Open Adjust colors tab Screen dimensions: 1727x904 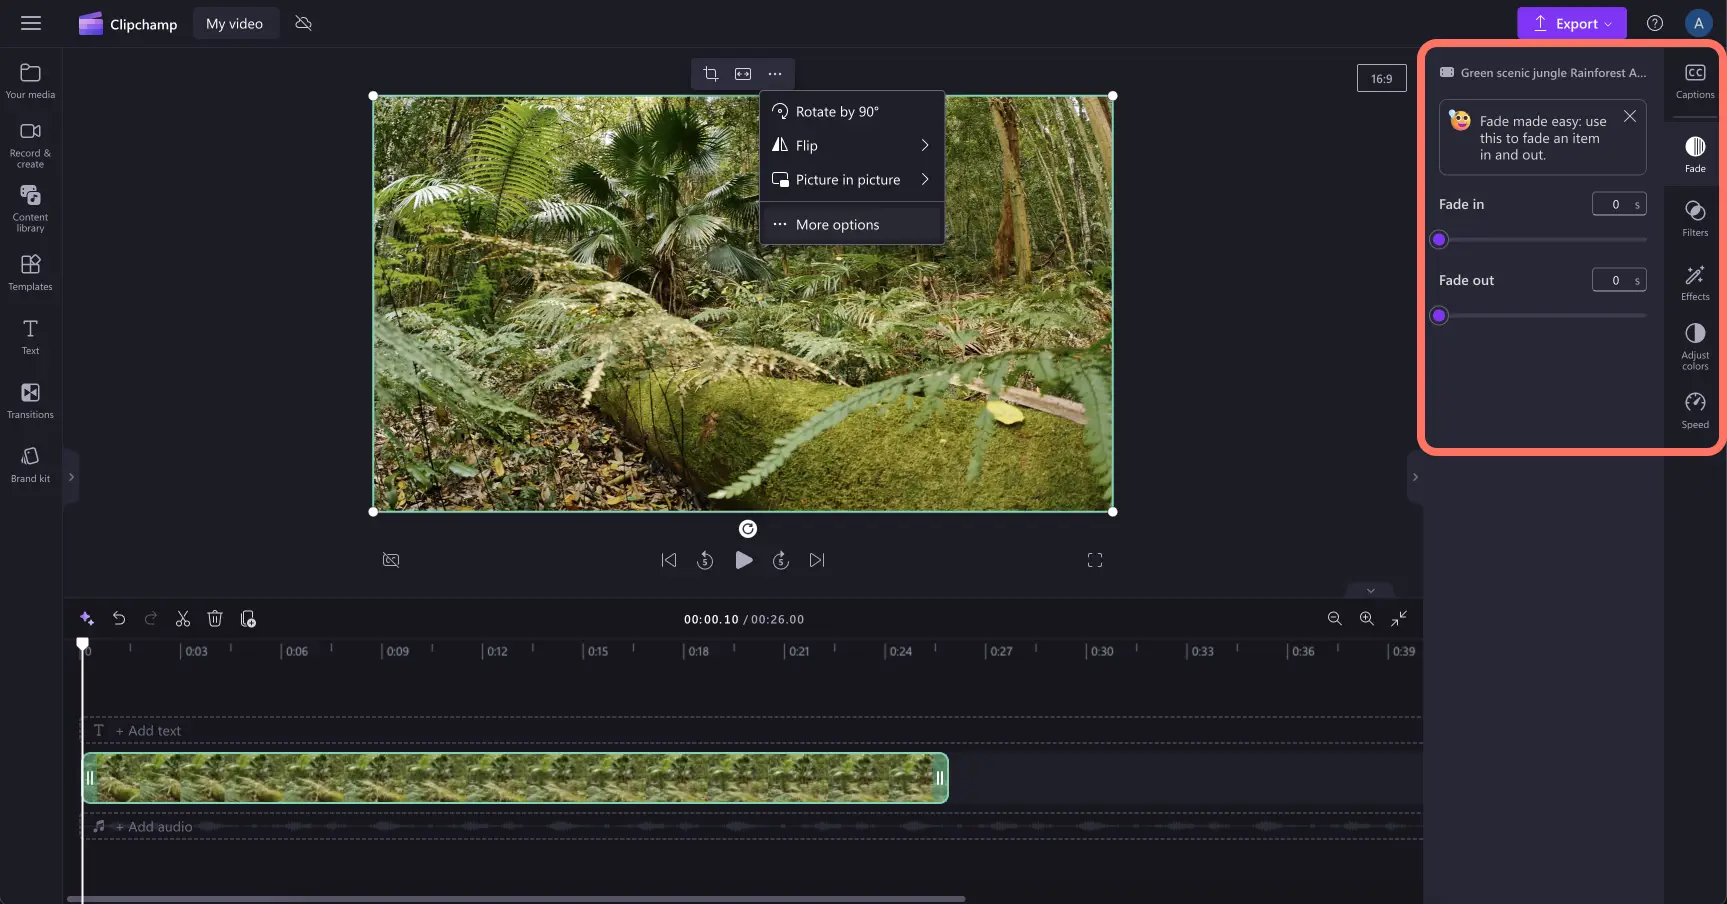1695,346
